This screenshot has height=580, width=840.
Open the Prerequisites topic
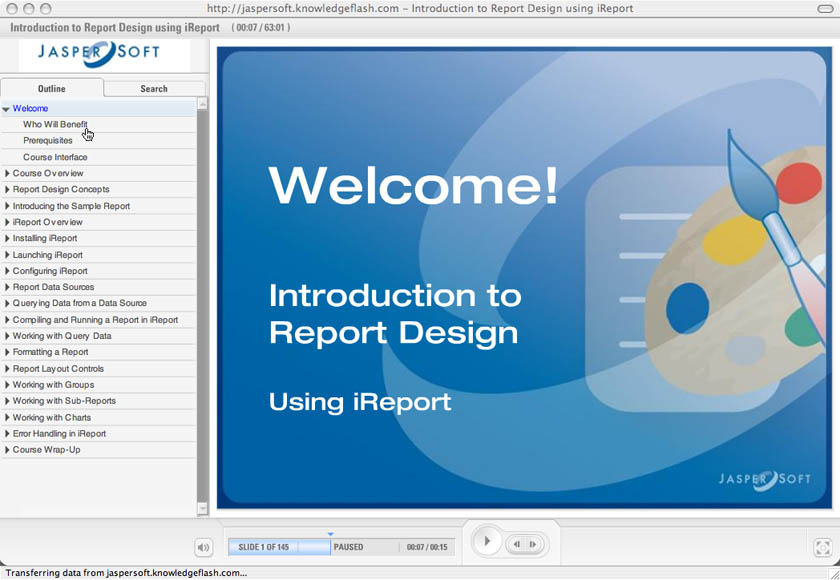click(x=48, y=140)
